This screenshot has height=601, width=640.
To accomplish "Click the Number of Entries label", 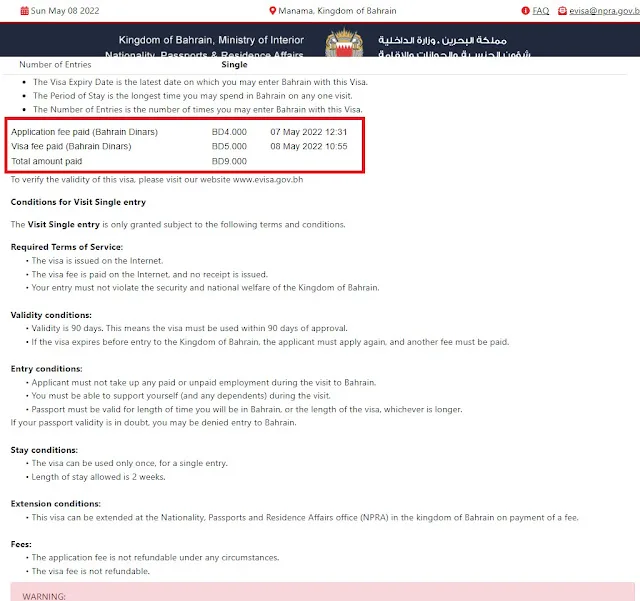I will (55, 65).
